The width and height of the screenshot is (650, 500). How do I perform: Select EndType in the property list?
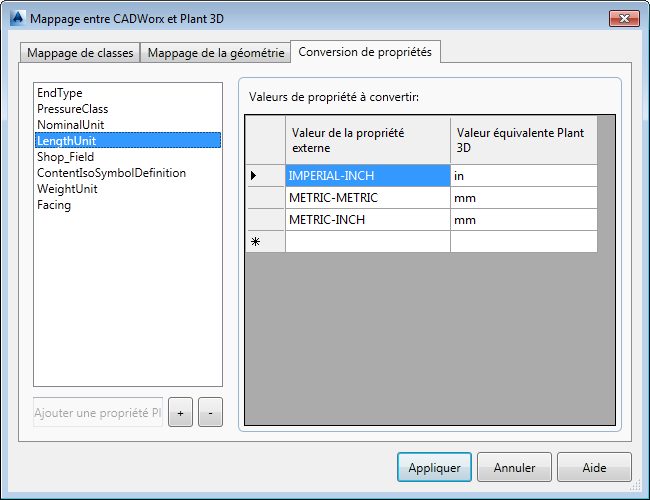point(128,93)
